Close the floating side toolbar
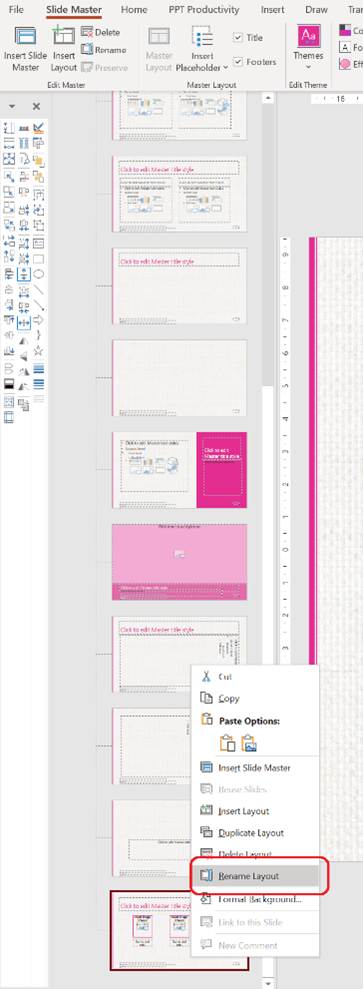Viewport: 363px width, 989px height. click(x=37, y=107)
